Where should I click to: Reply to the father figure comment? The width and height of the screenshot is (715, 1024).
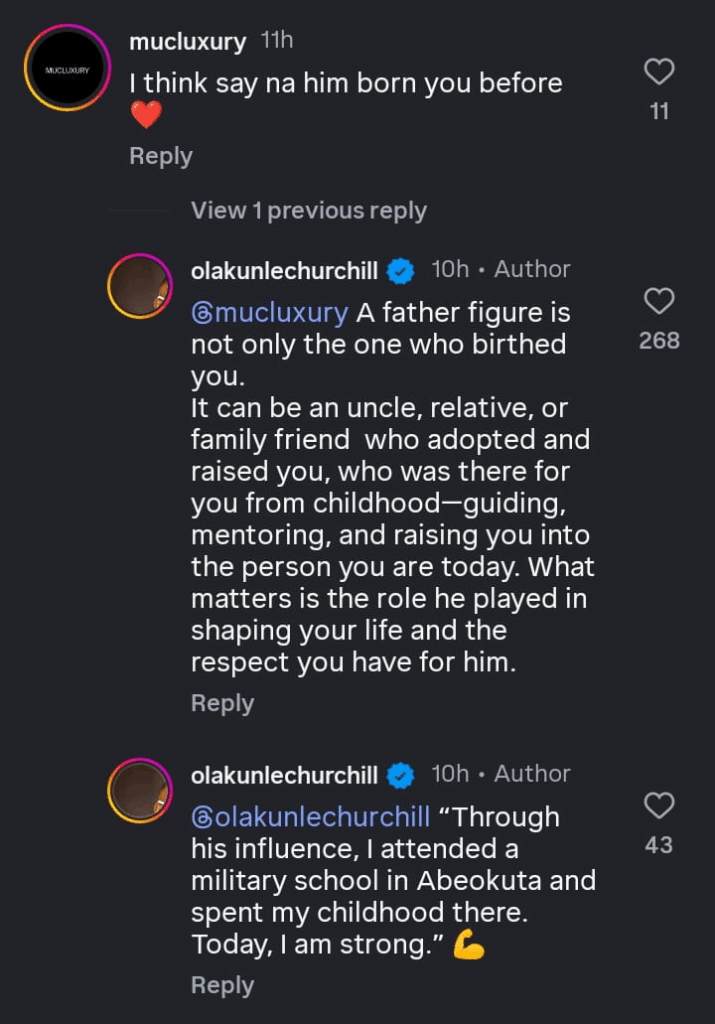pyautogui.click(x=222, y=703)
